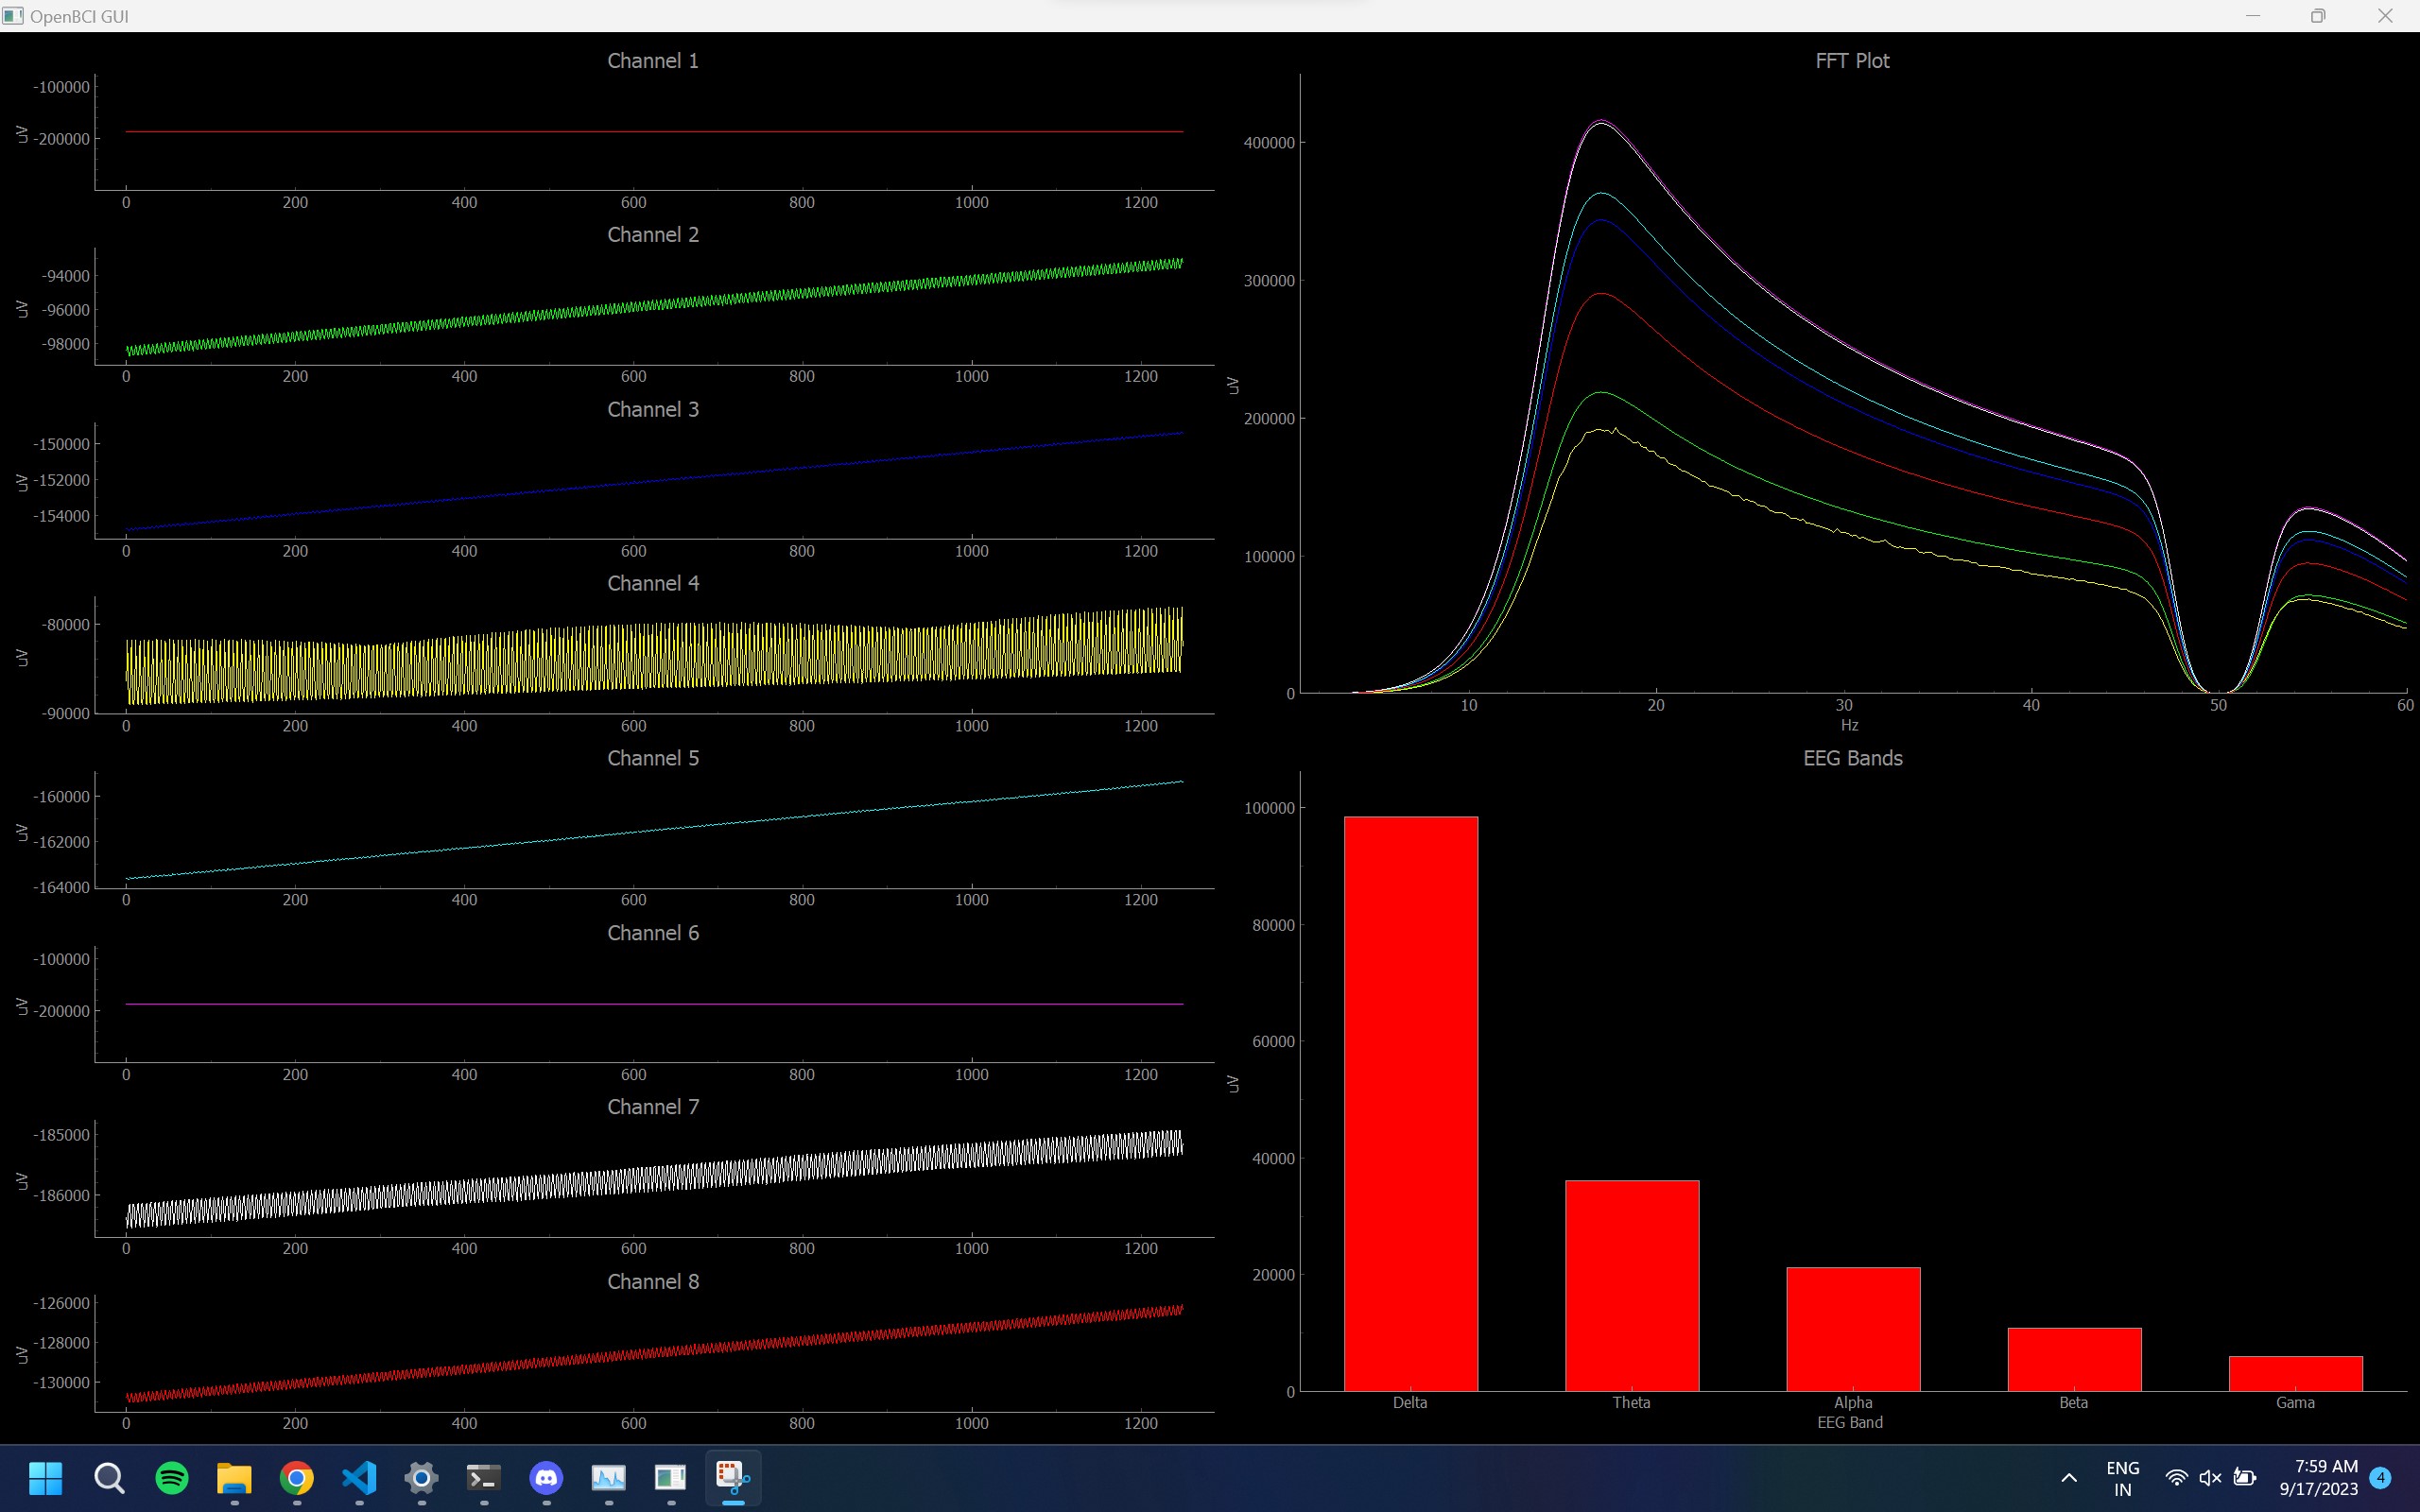Click the taskbar Search magnifier
The width and height of the screenshot is (2420, 1512).
click(x=109, y=1477)
